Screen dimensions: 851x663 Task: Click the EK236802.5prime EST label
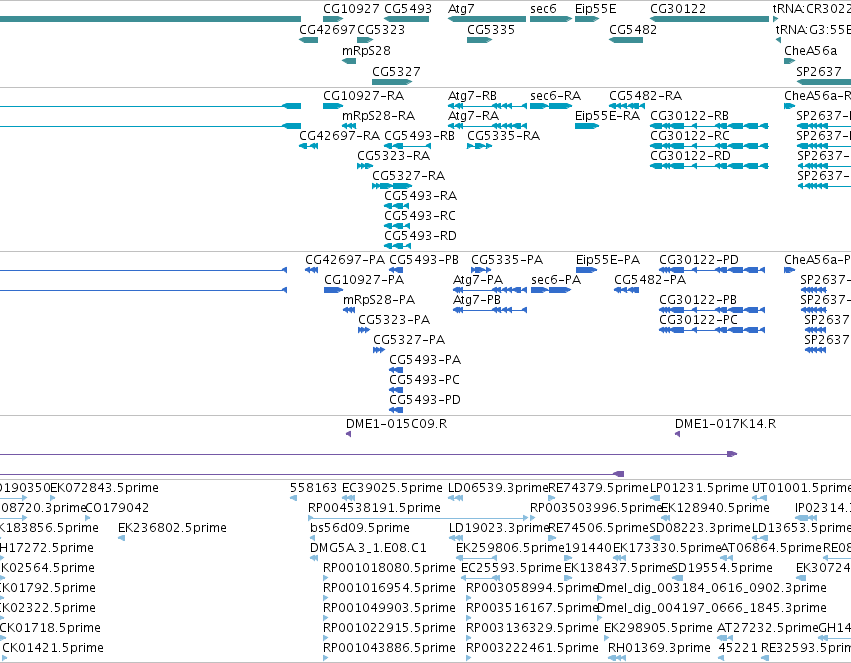tap(173, 528)
